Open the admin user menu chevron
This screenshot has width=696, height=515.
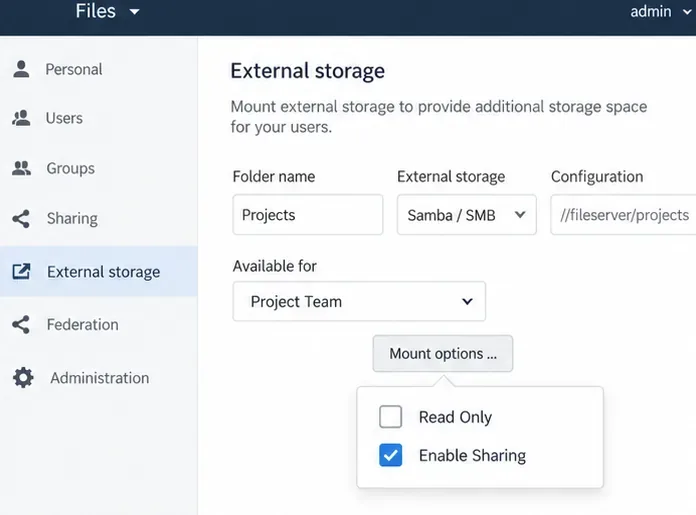pyautogui.click(x=687, y=12)
